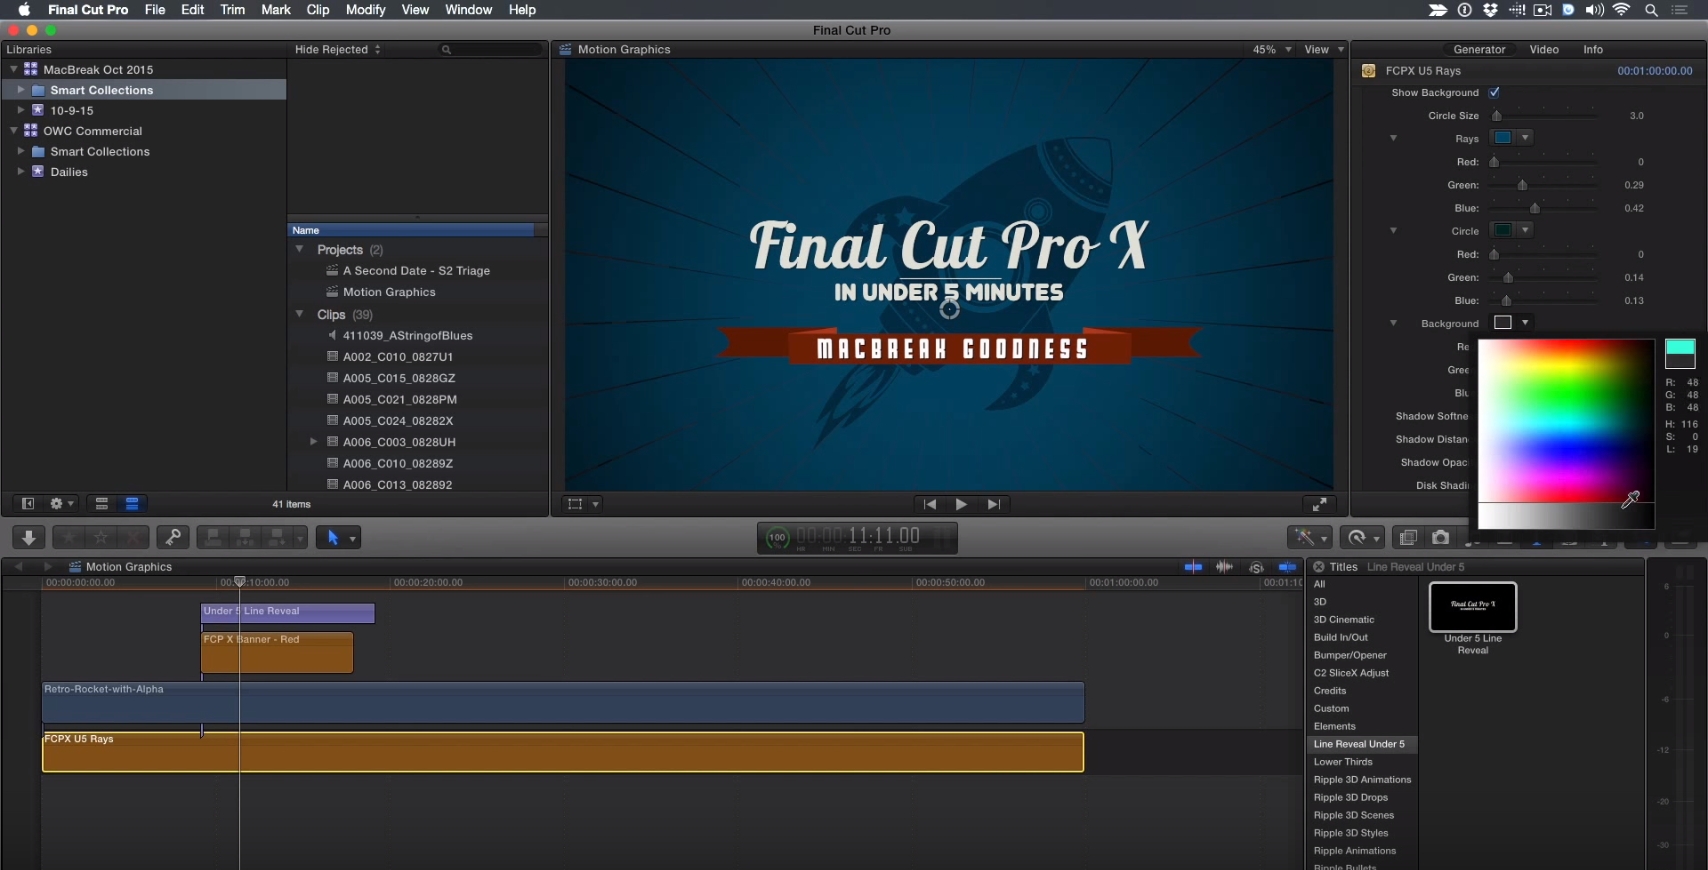The width and height of the screenshot is (1708, 870).
Task: Open the browser gear action menu
Action: pyautogui.click(x=62, y=504)
